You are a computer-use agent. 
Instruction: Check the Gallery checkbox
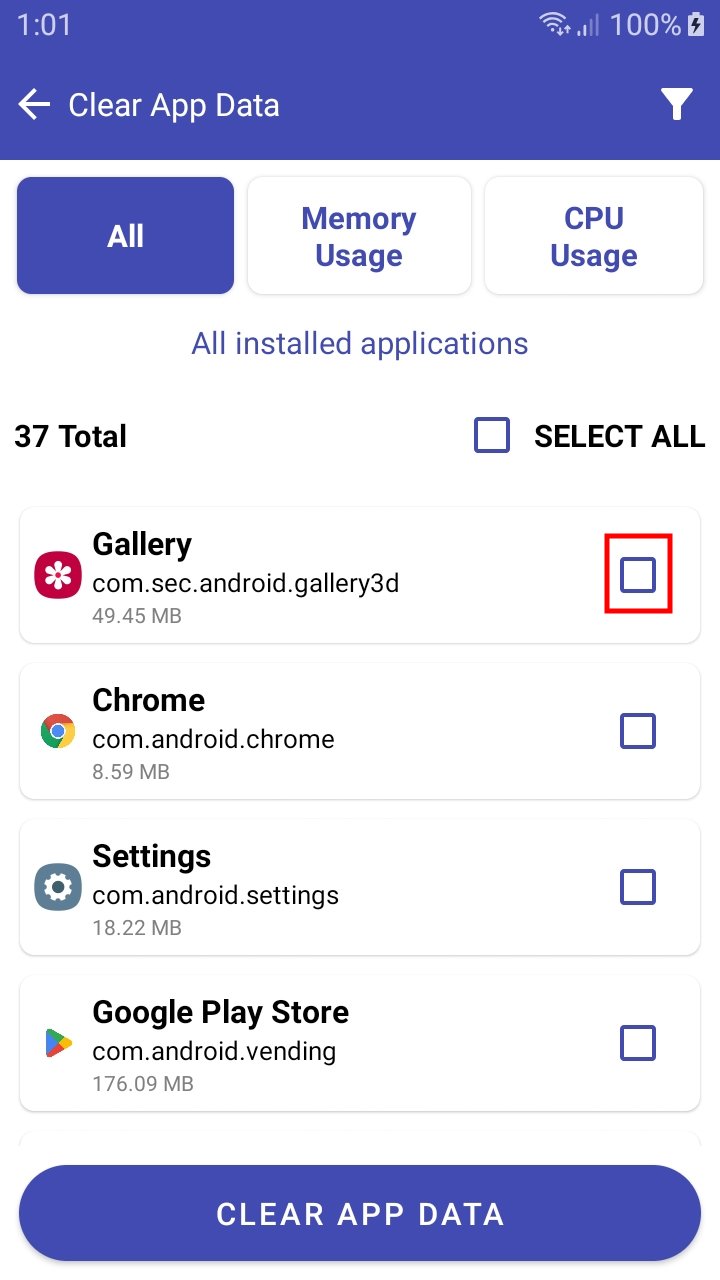click(x=638, y=574)
